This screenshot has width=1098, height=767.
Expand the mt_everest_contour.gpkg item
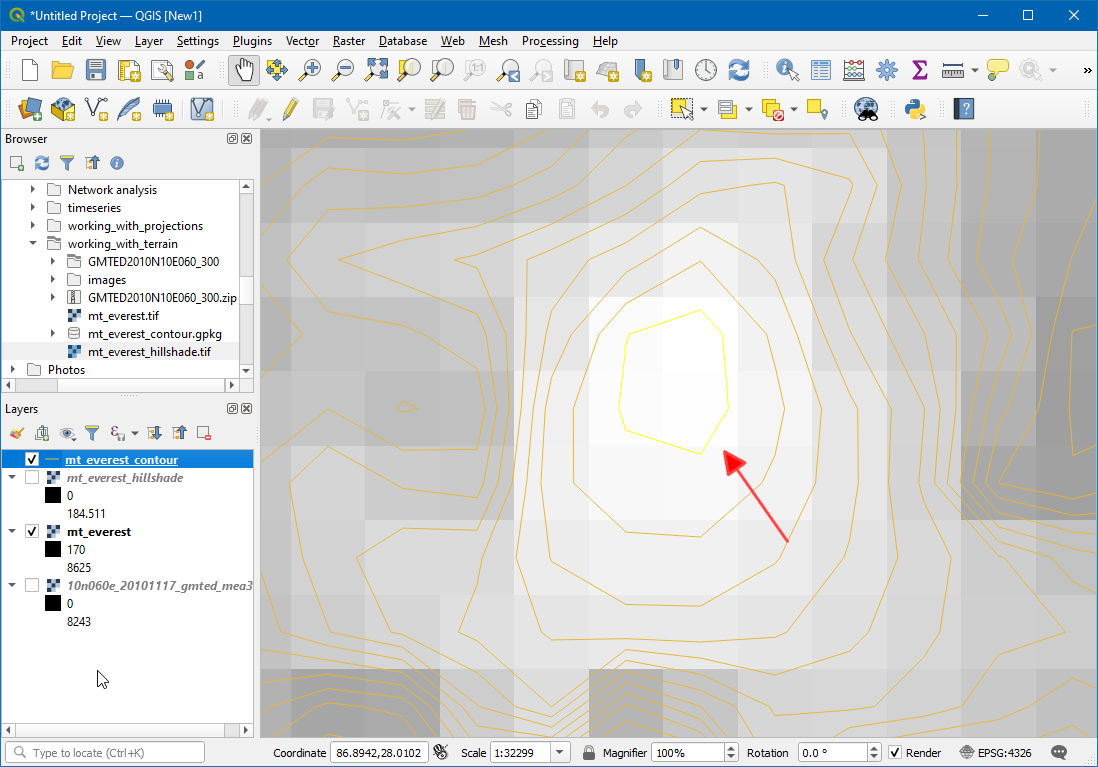53,334
